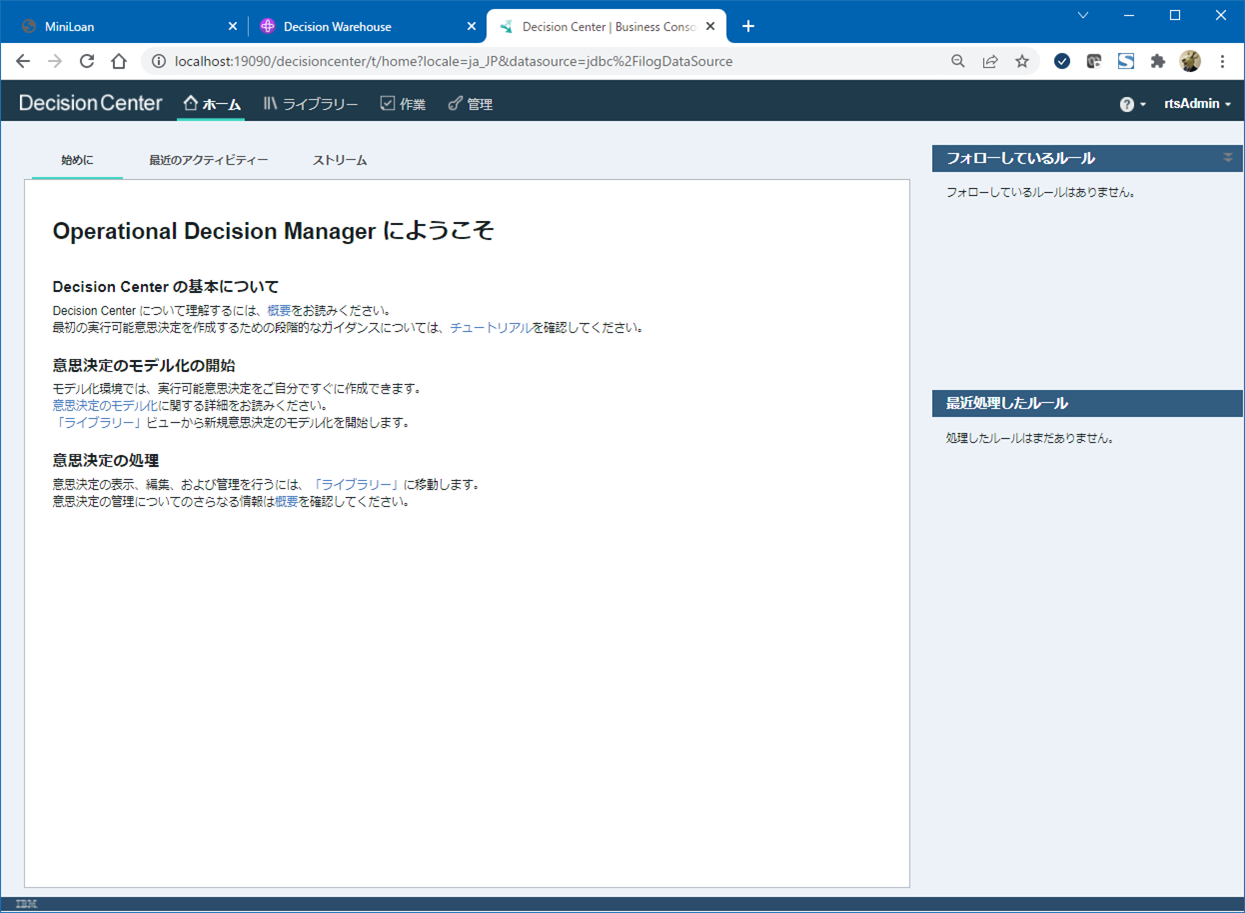Close the MiniLoan tab

(232, 26)
